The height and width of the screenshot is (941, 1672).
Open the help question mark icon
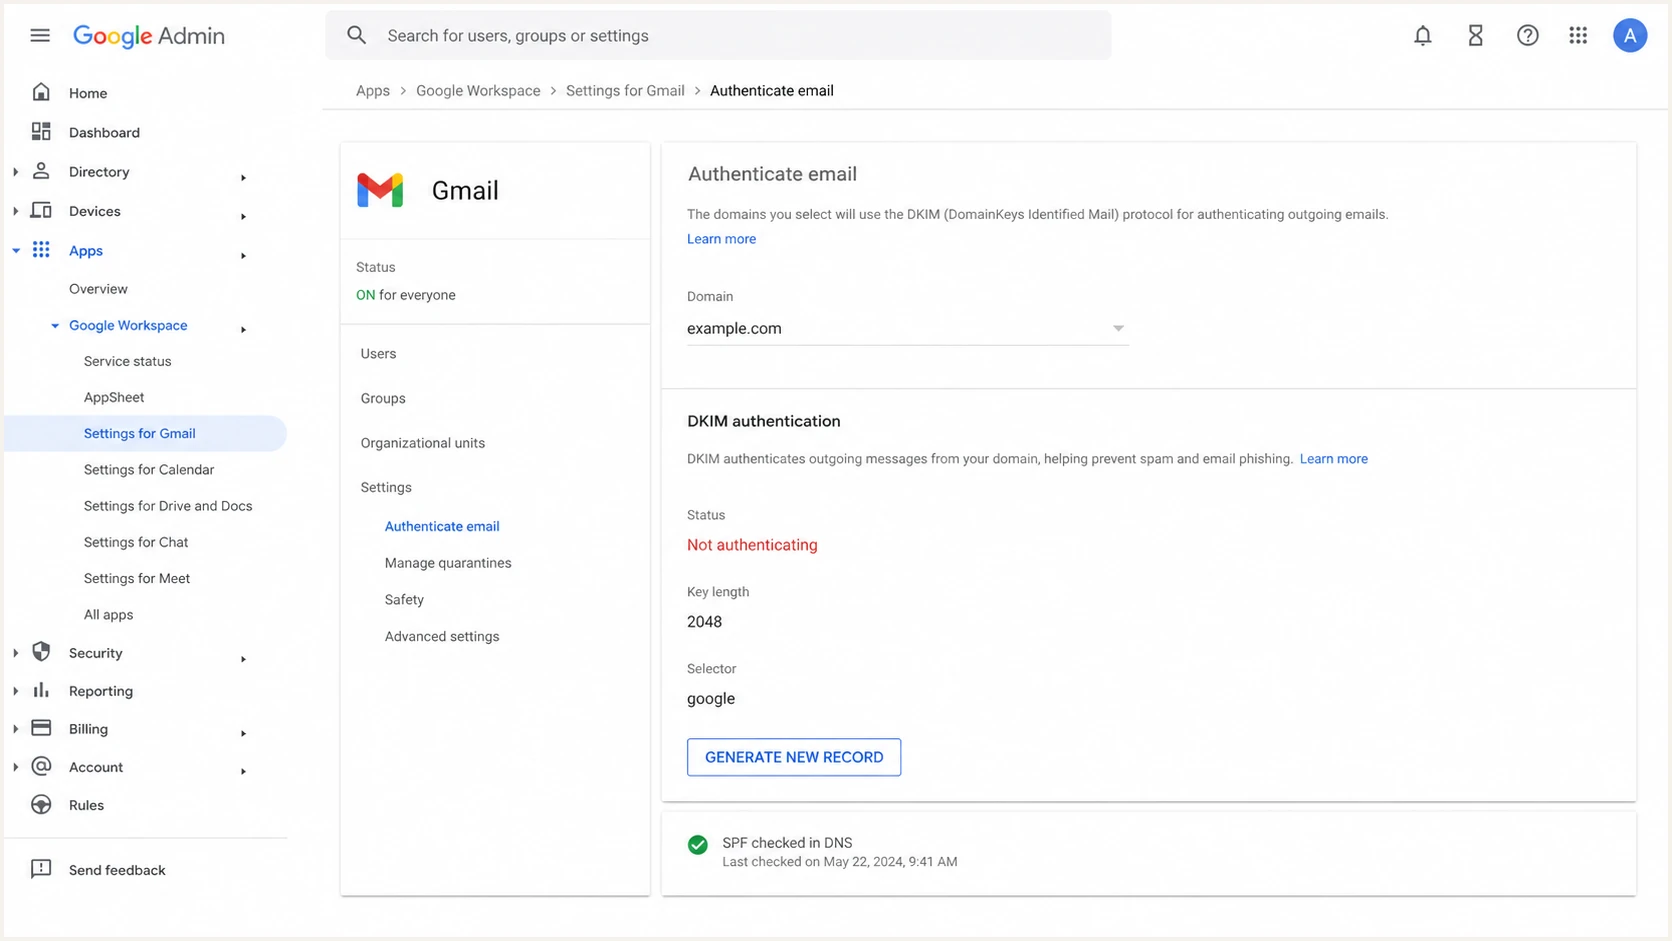1527,35
